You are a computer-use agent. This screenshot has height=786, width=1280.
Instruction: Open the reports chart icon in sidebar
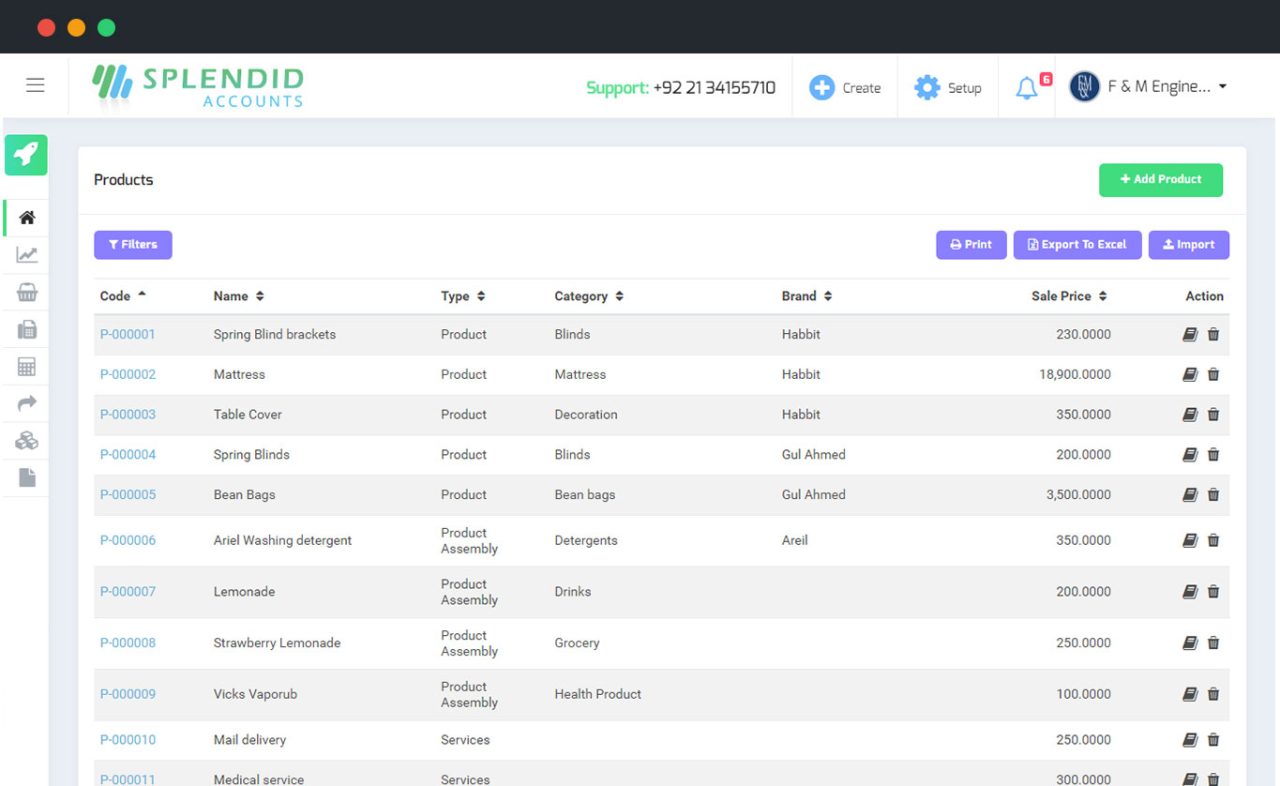[25, 253]
